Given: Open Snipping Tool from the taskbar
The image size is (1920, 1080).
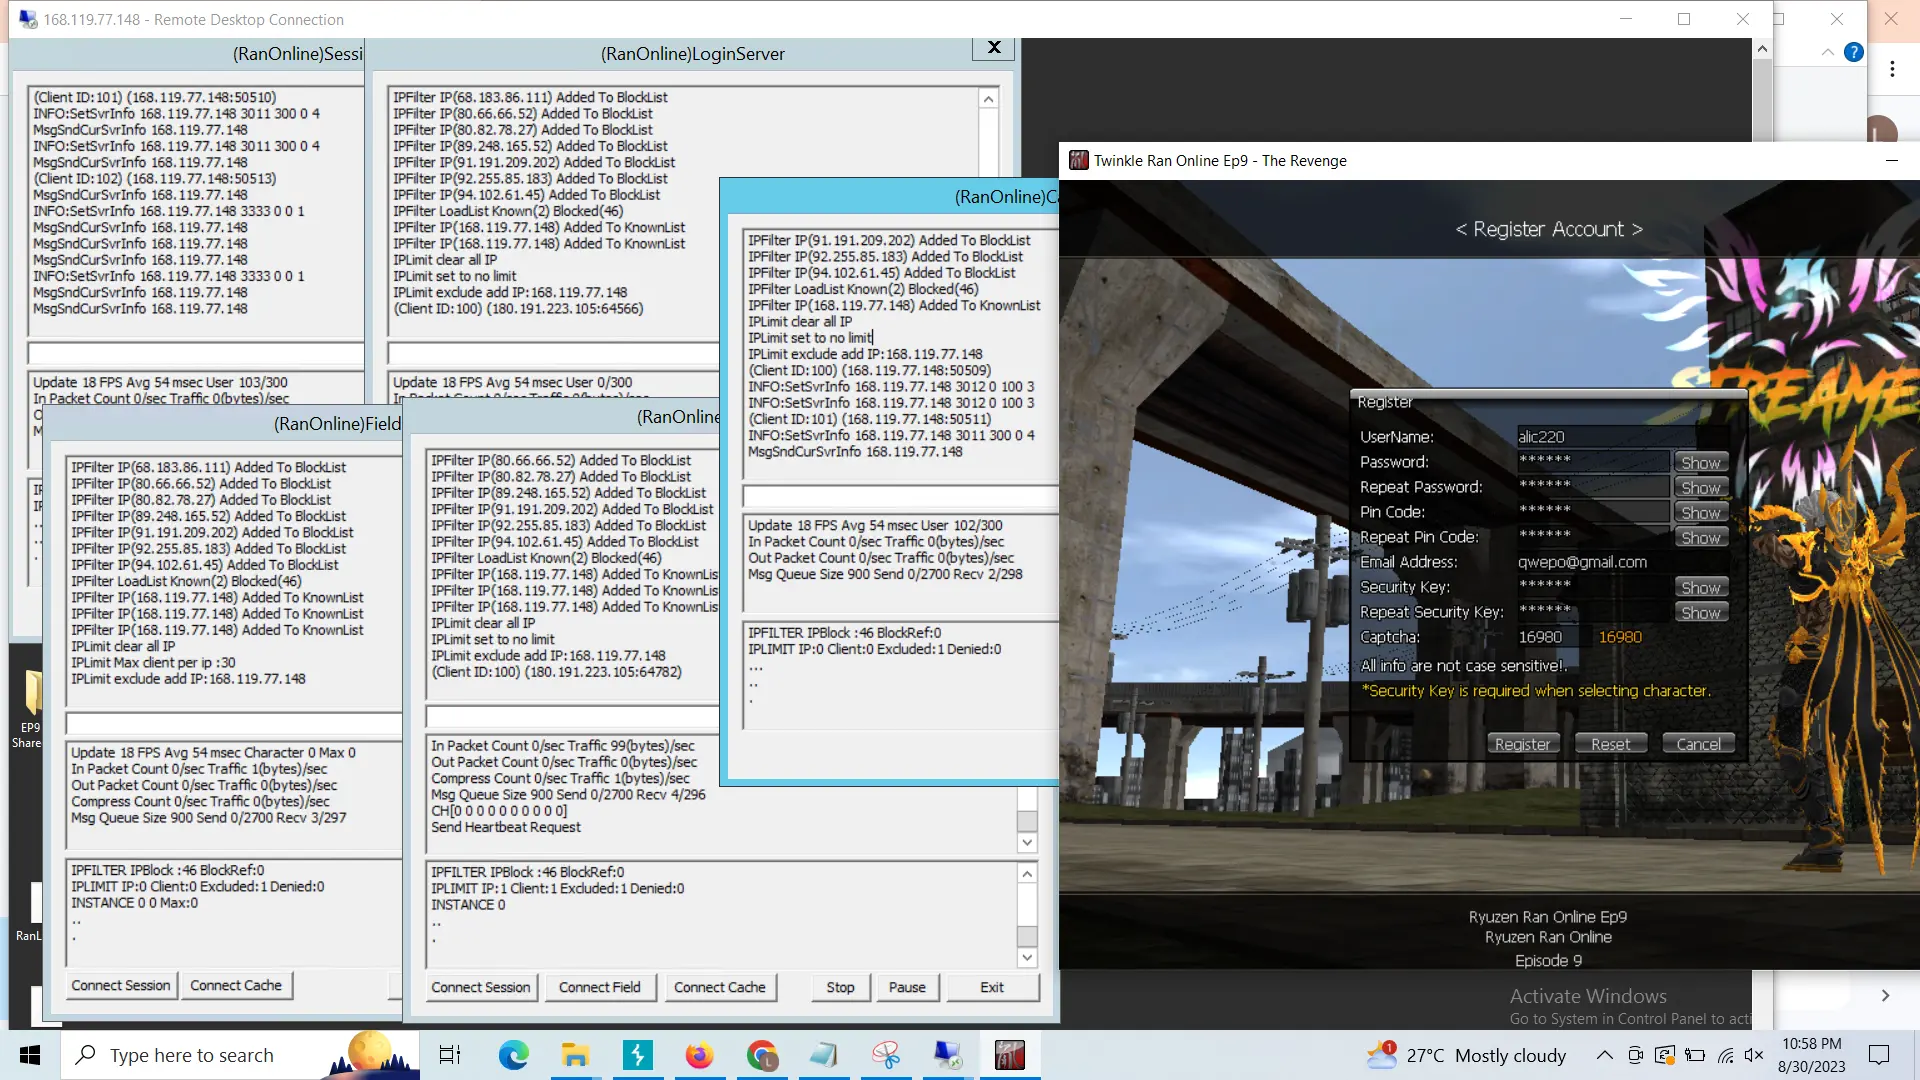Looking at the screenshot, I should [x=885, y=1055].
